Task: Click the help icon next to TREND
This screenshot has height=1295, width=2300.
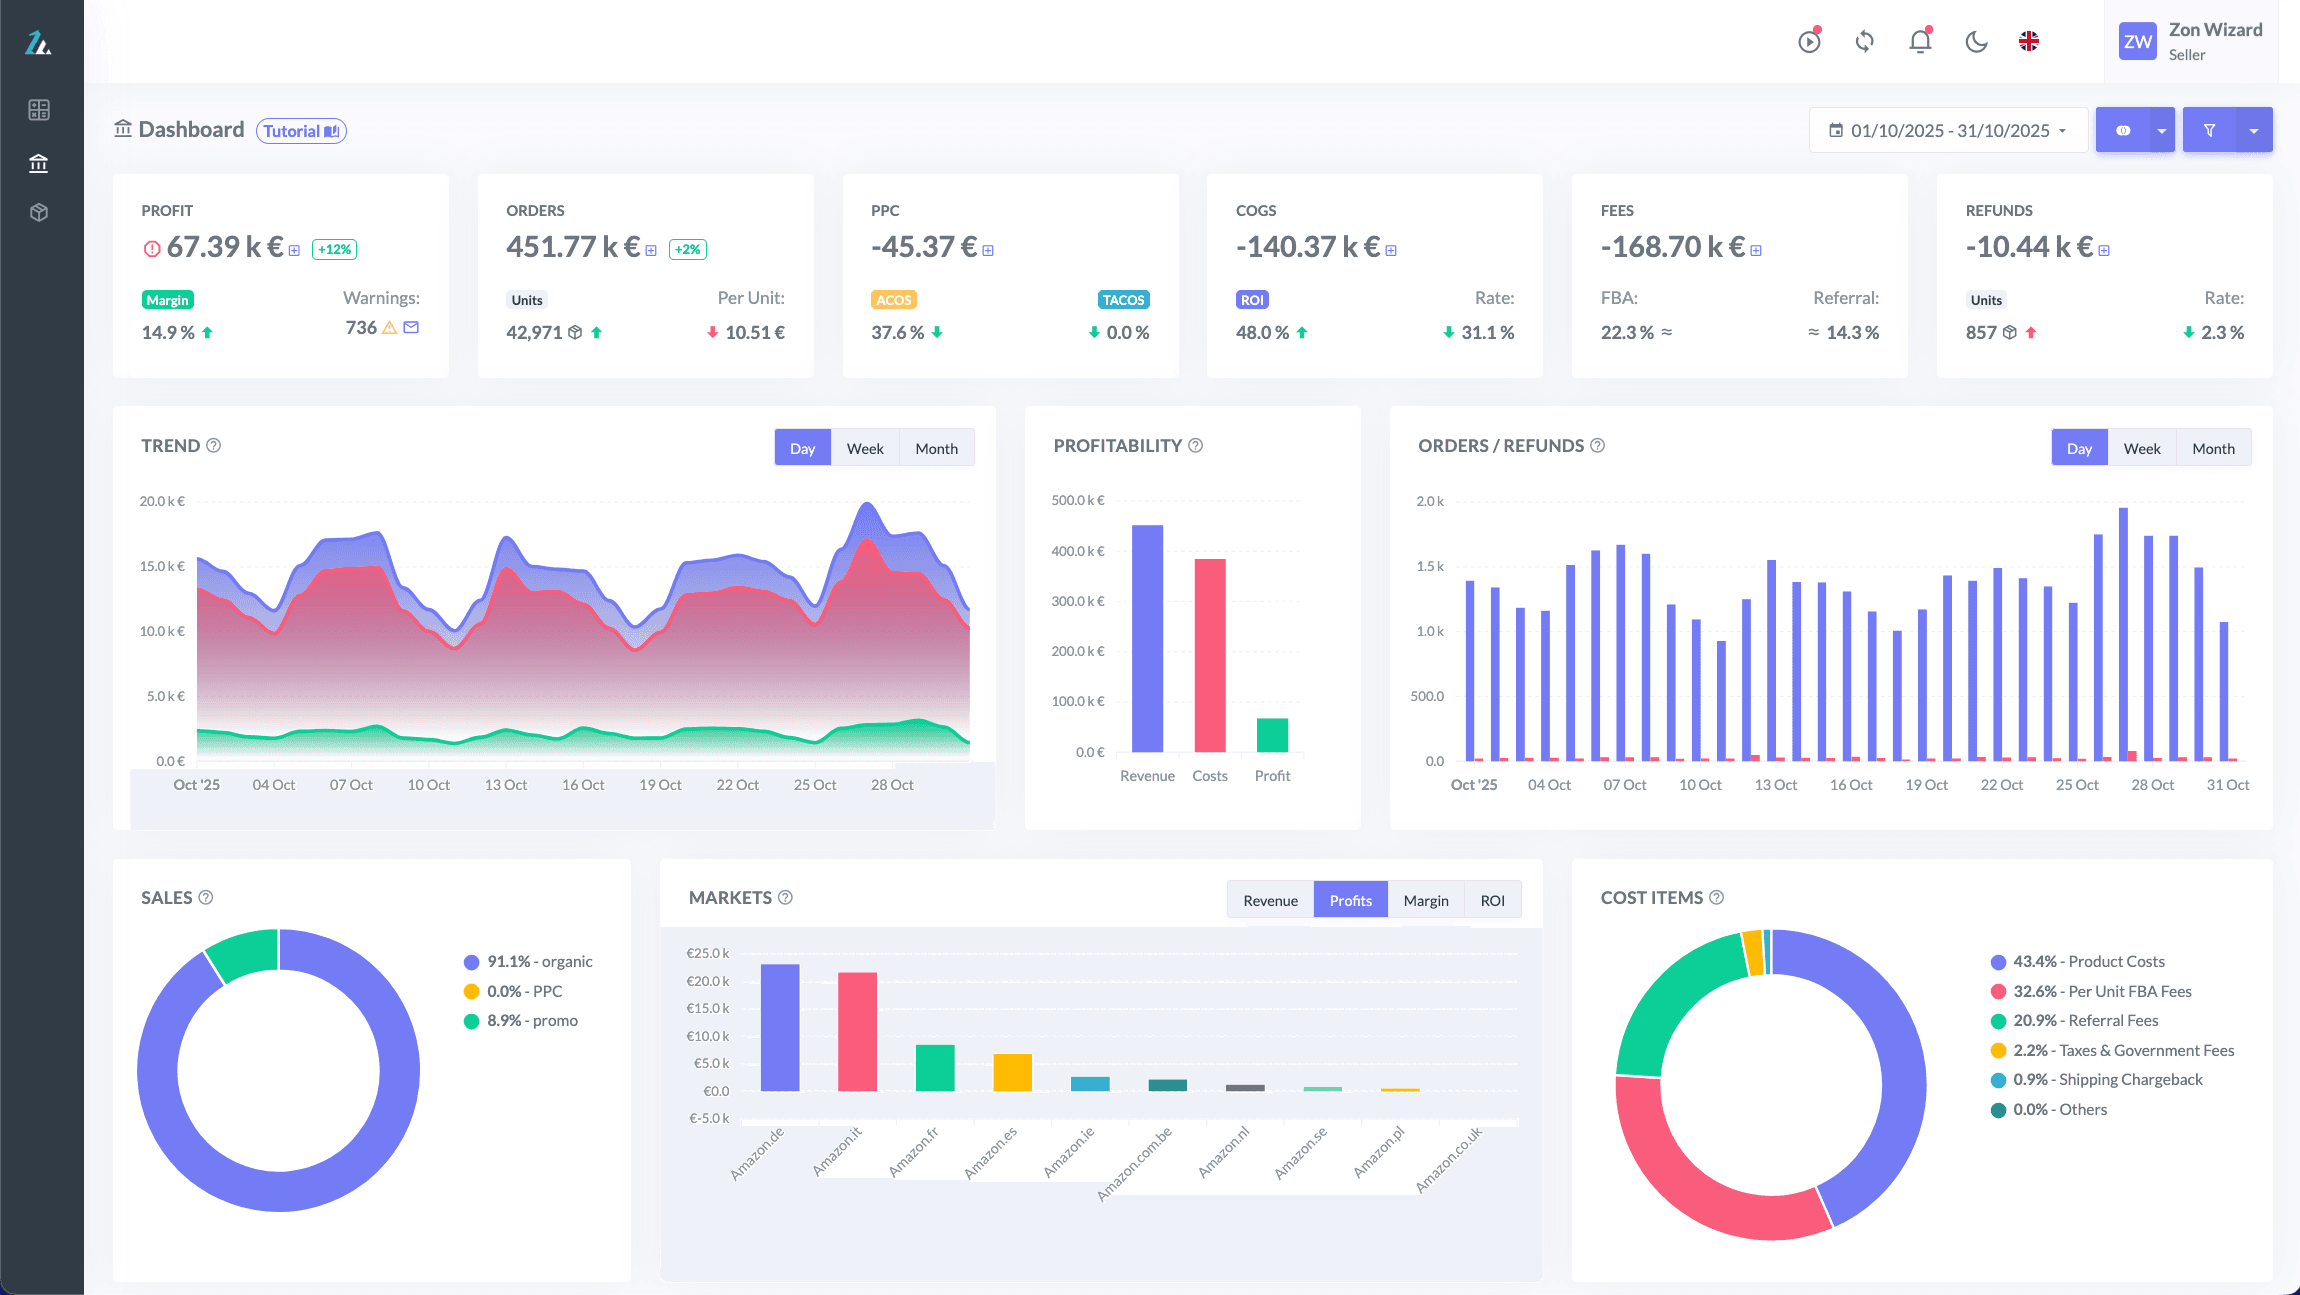Action: tap(213, 445)
